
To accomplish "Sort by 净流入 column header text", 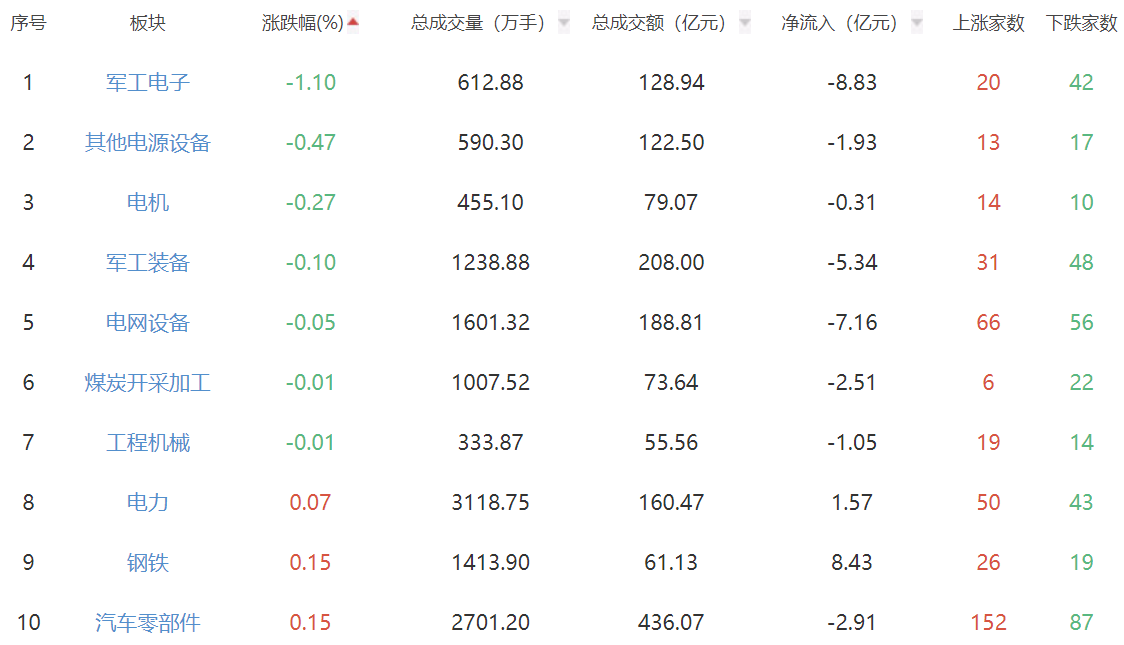I will coord(838,23).
